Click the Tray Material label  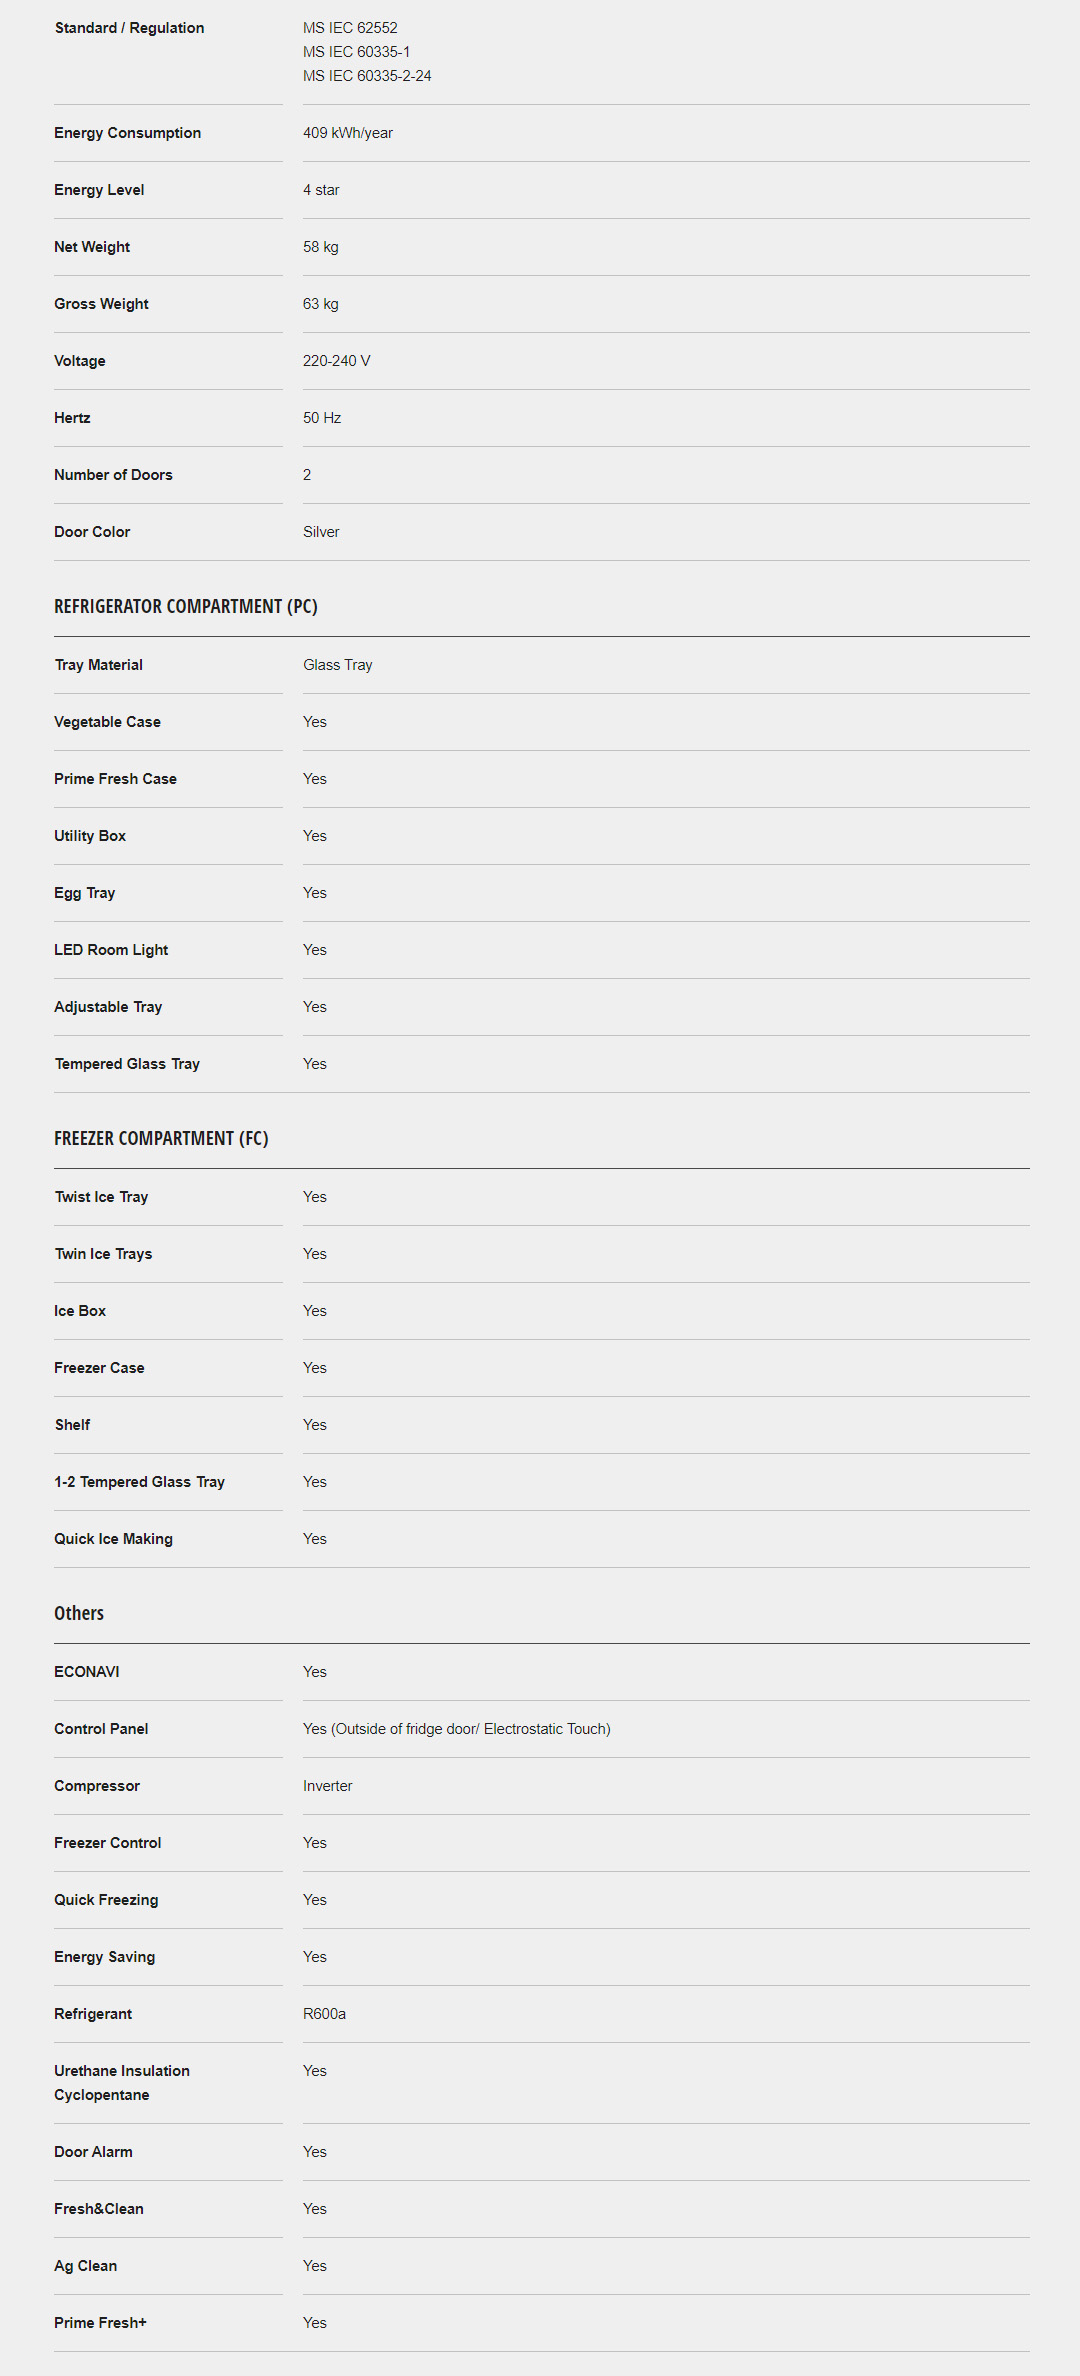[98, 665]
